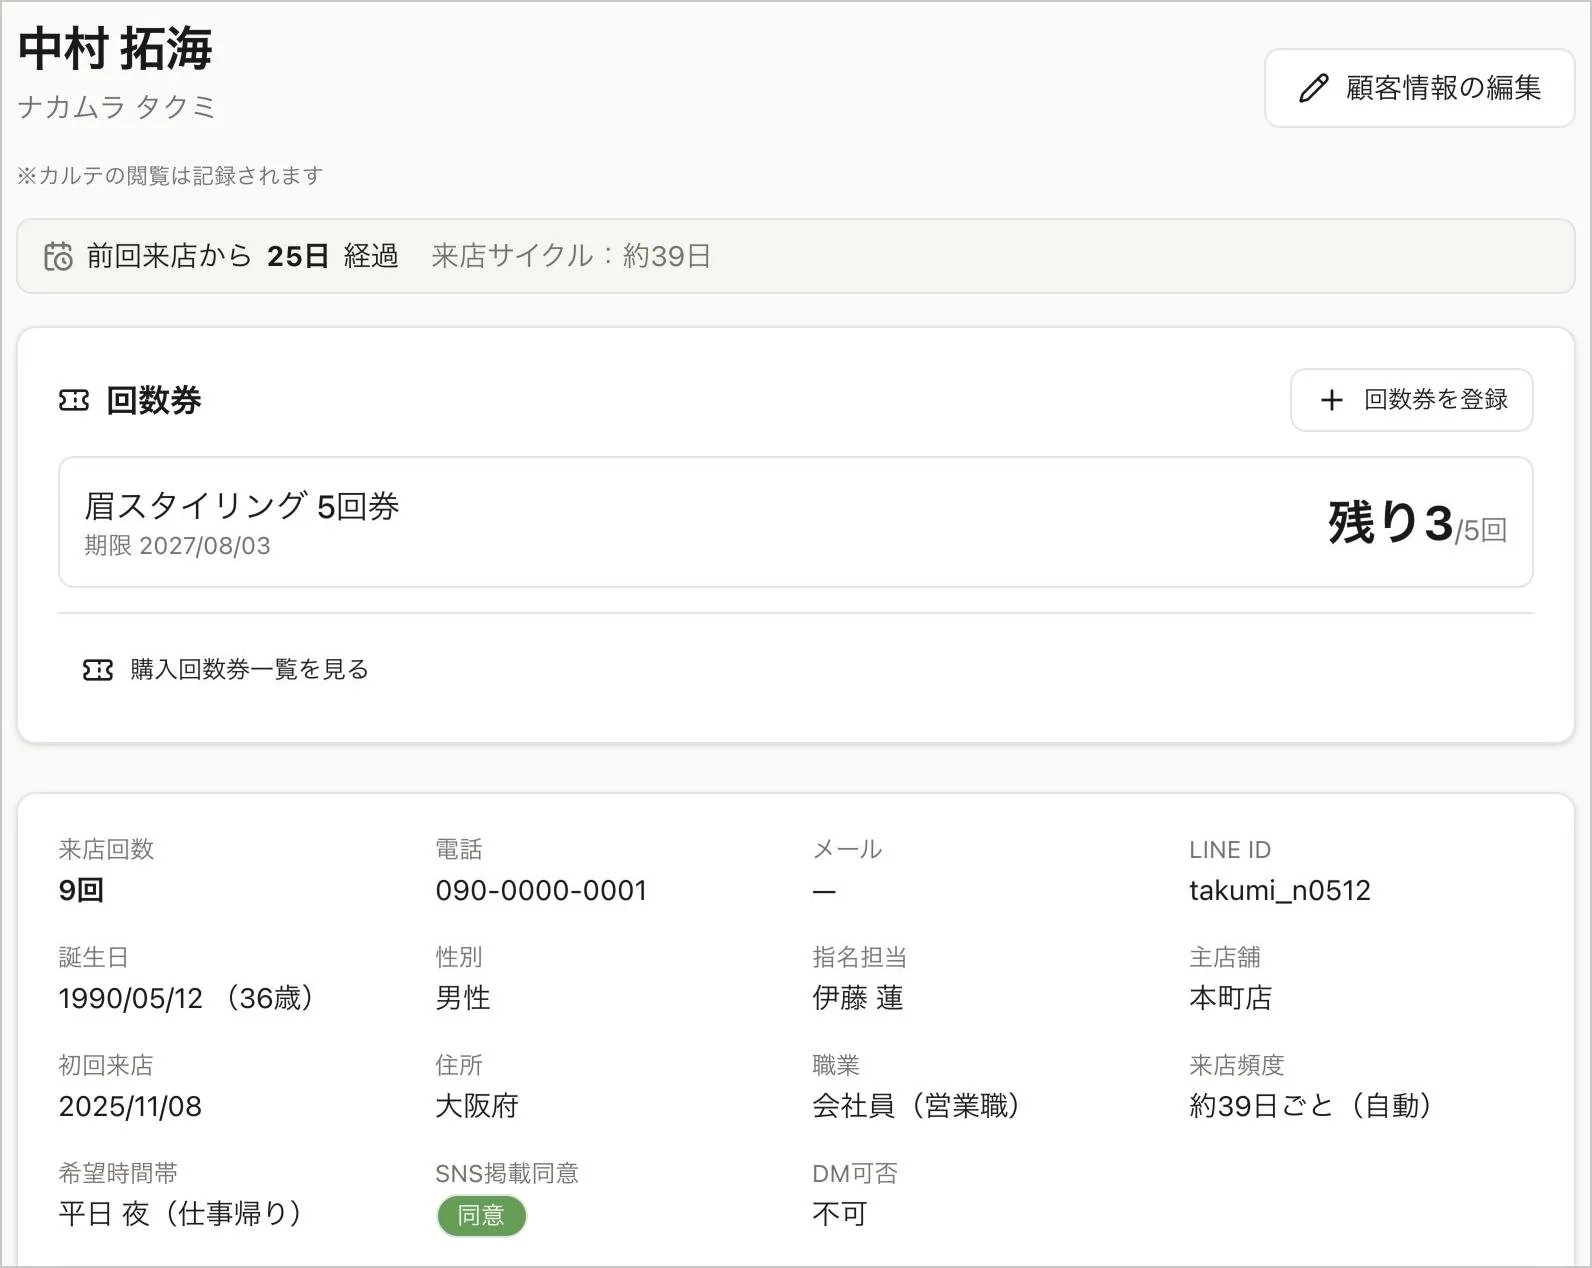The width and height of the screenshot is (1592, 1268).
Task: Click the assigned staff 伊藤 蓮
Action: tap(858, 998)
